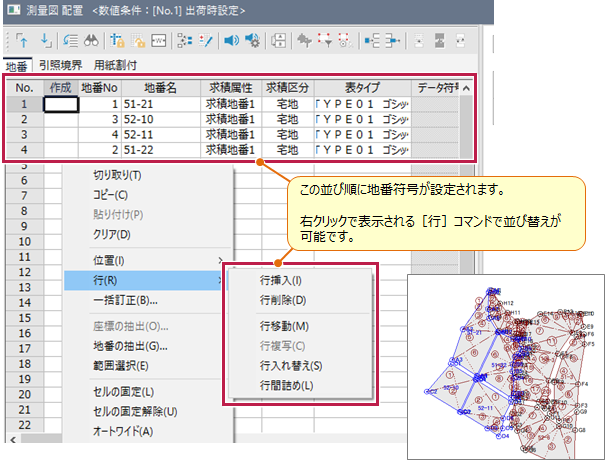The width and height of the screenshot is (605, 460).
Task: Choose コピー(C) in the context menu
Action: point(103,195)
